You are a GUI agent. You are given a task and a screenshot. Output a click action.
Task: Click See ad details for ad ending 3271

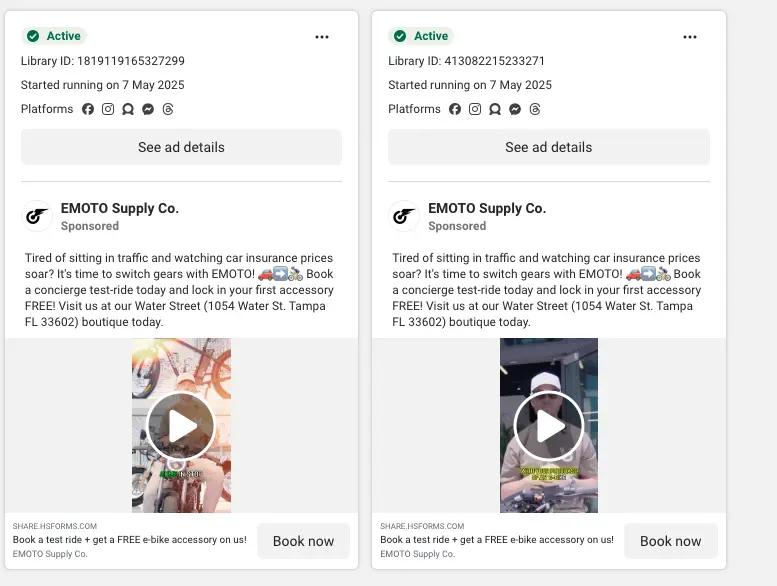pyautogui.click(x=548, y=147)
